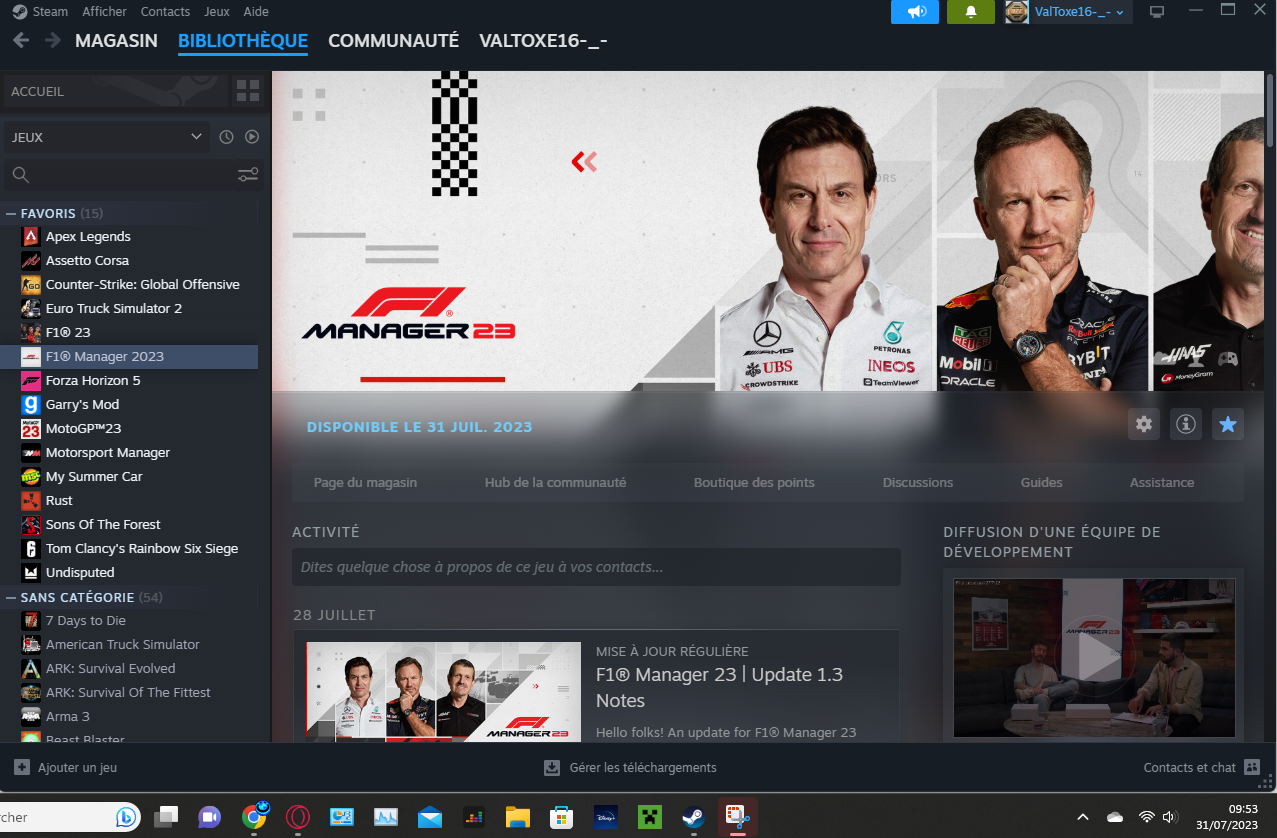Open Contacts et chat panel
Screen dimensions: 1277x838
coord(1201,768)
